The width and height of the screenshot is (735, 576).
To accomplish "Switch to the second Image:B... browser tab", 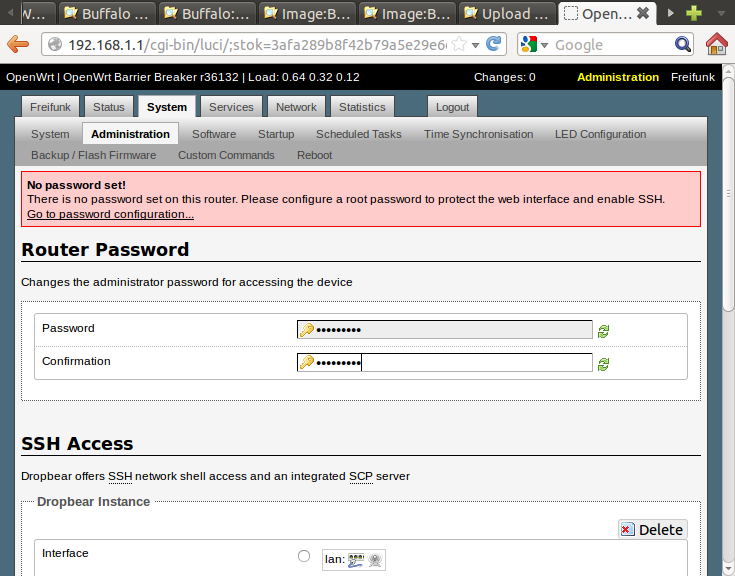I will coord(407,13).
